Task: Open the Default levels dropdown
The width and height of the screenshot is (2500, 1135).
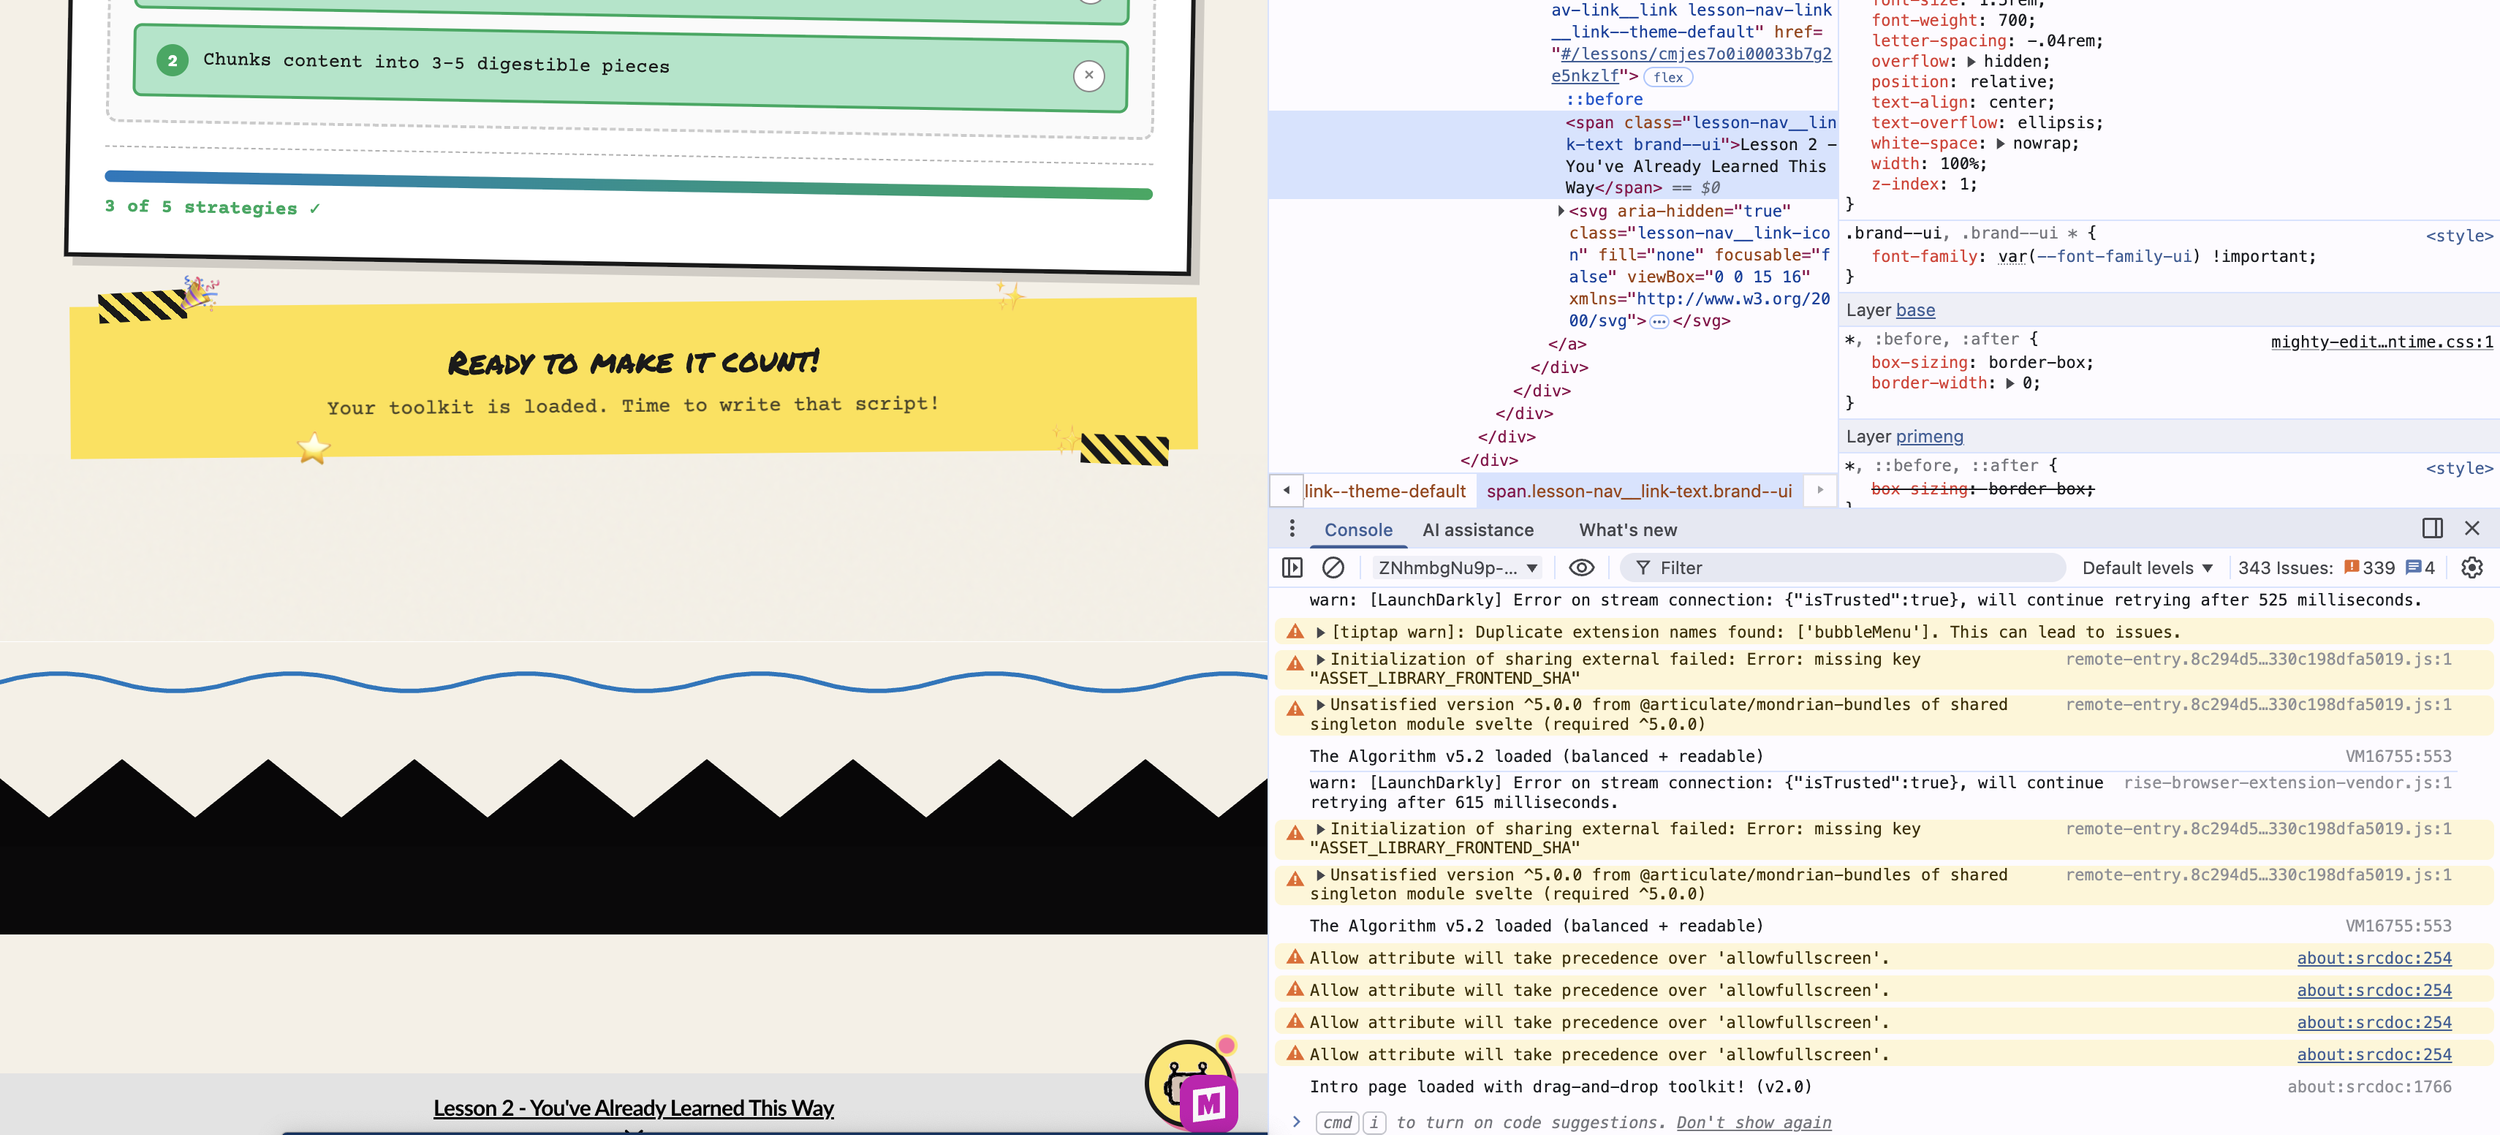Action: tap(2147, 568)
